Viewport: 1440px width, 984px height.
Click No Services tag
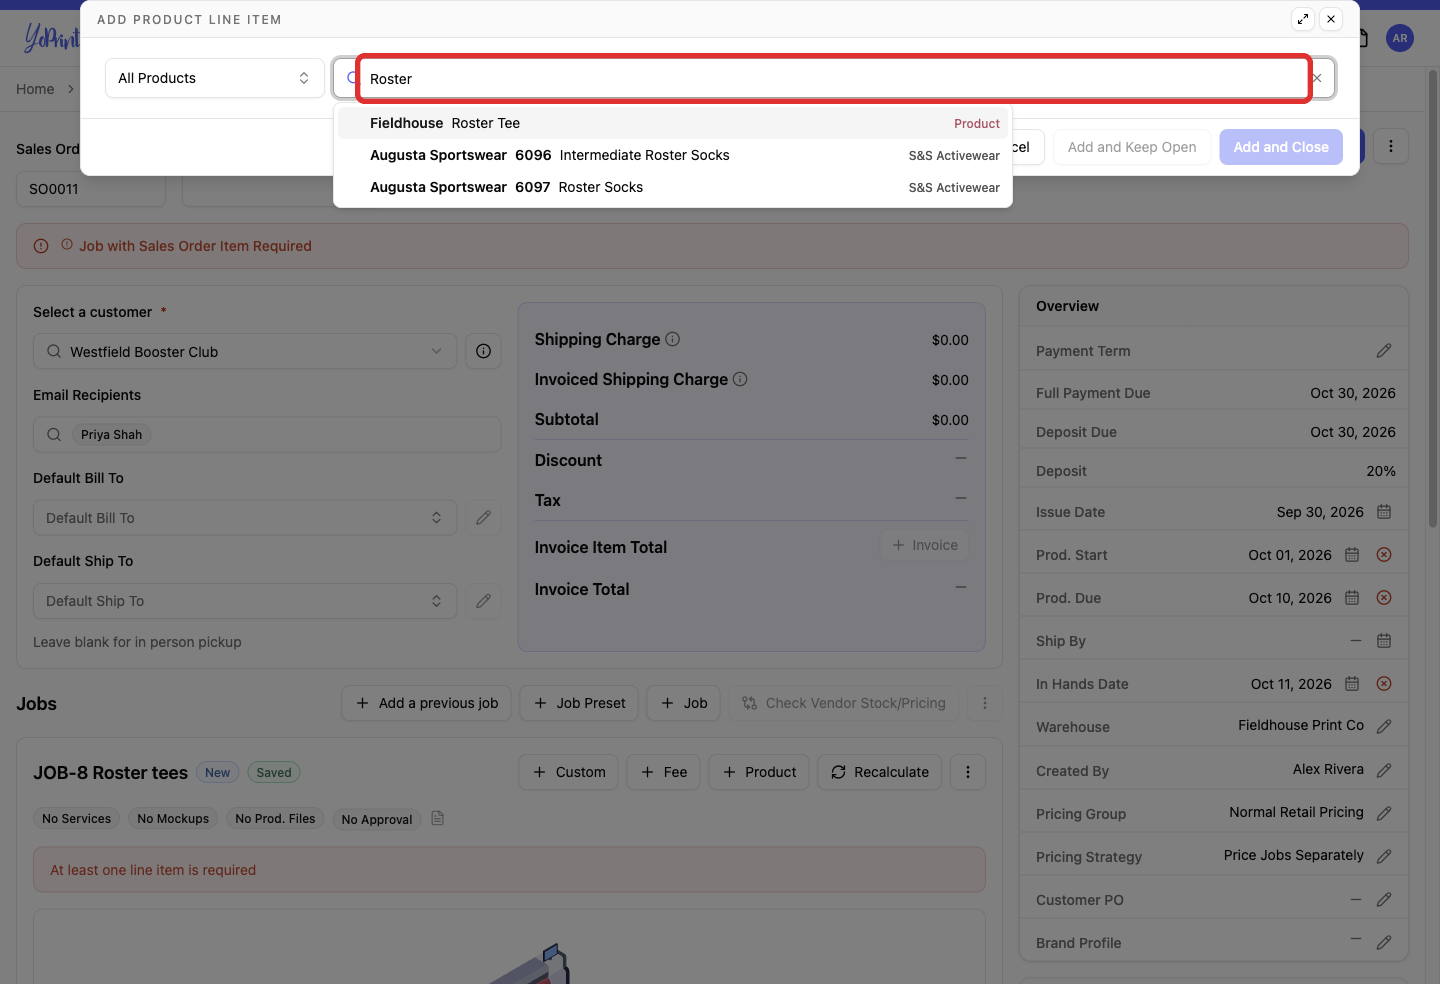tap(77, 818)
